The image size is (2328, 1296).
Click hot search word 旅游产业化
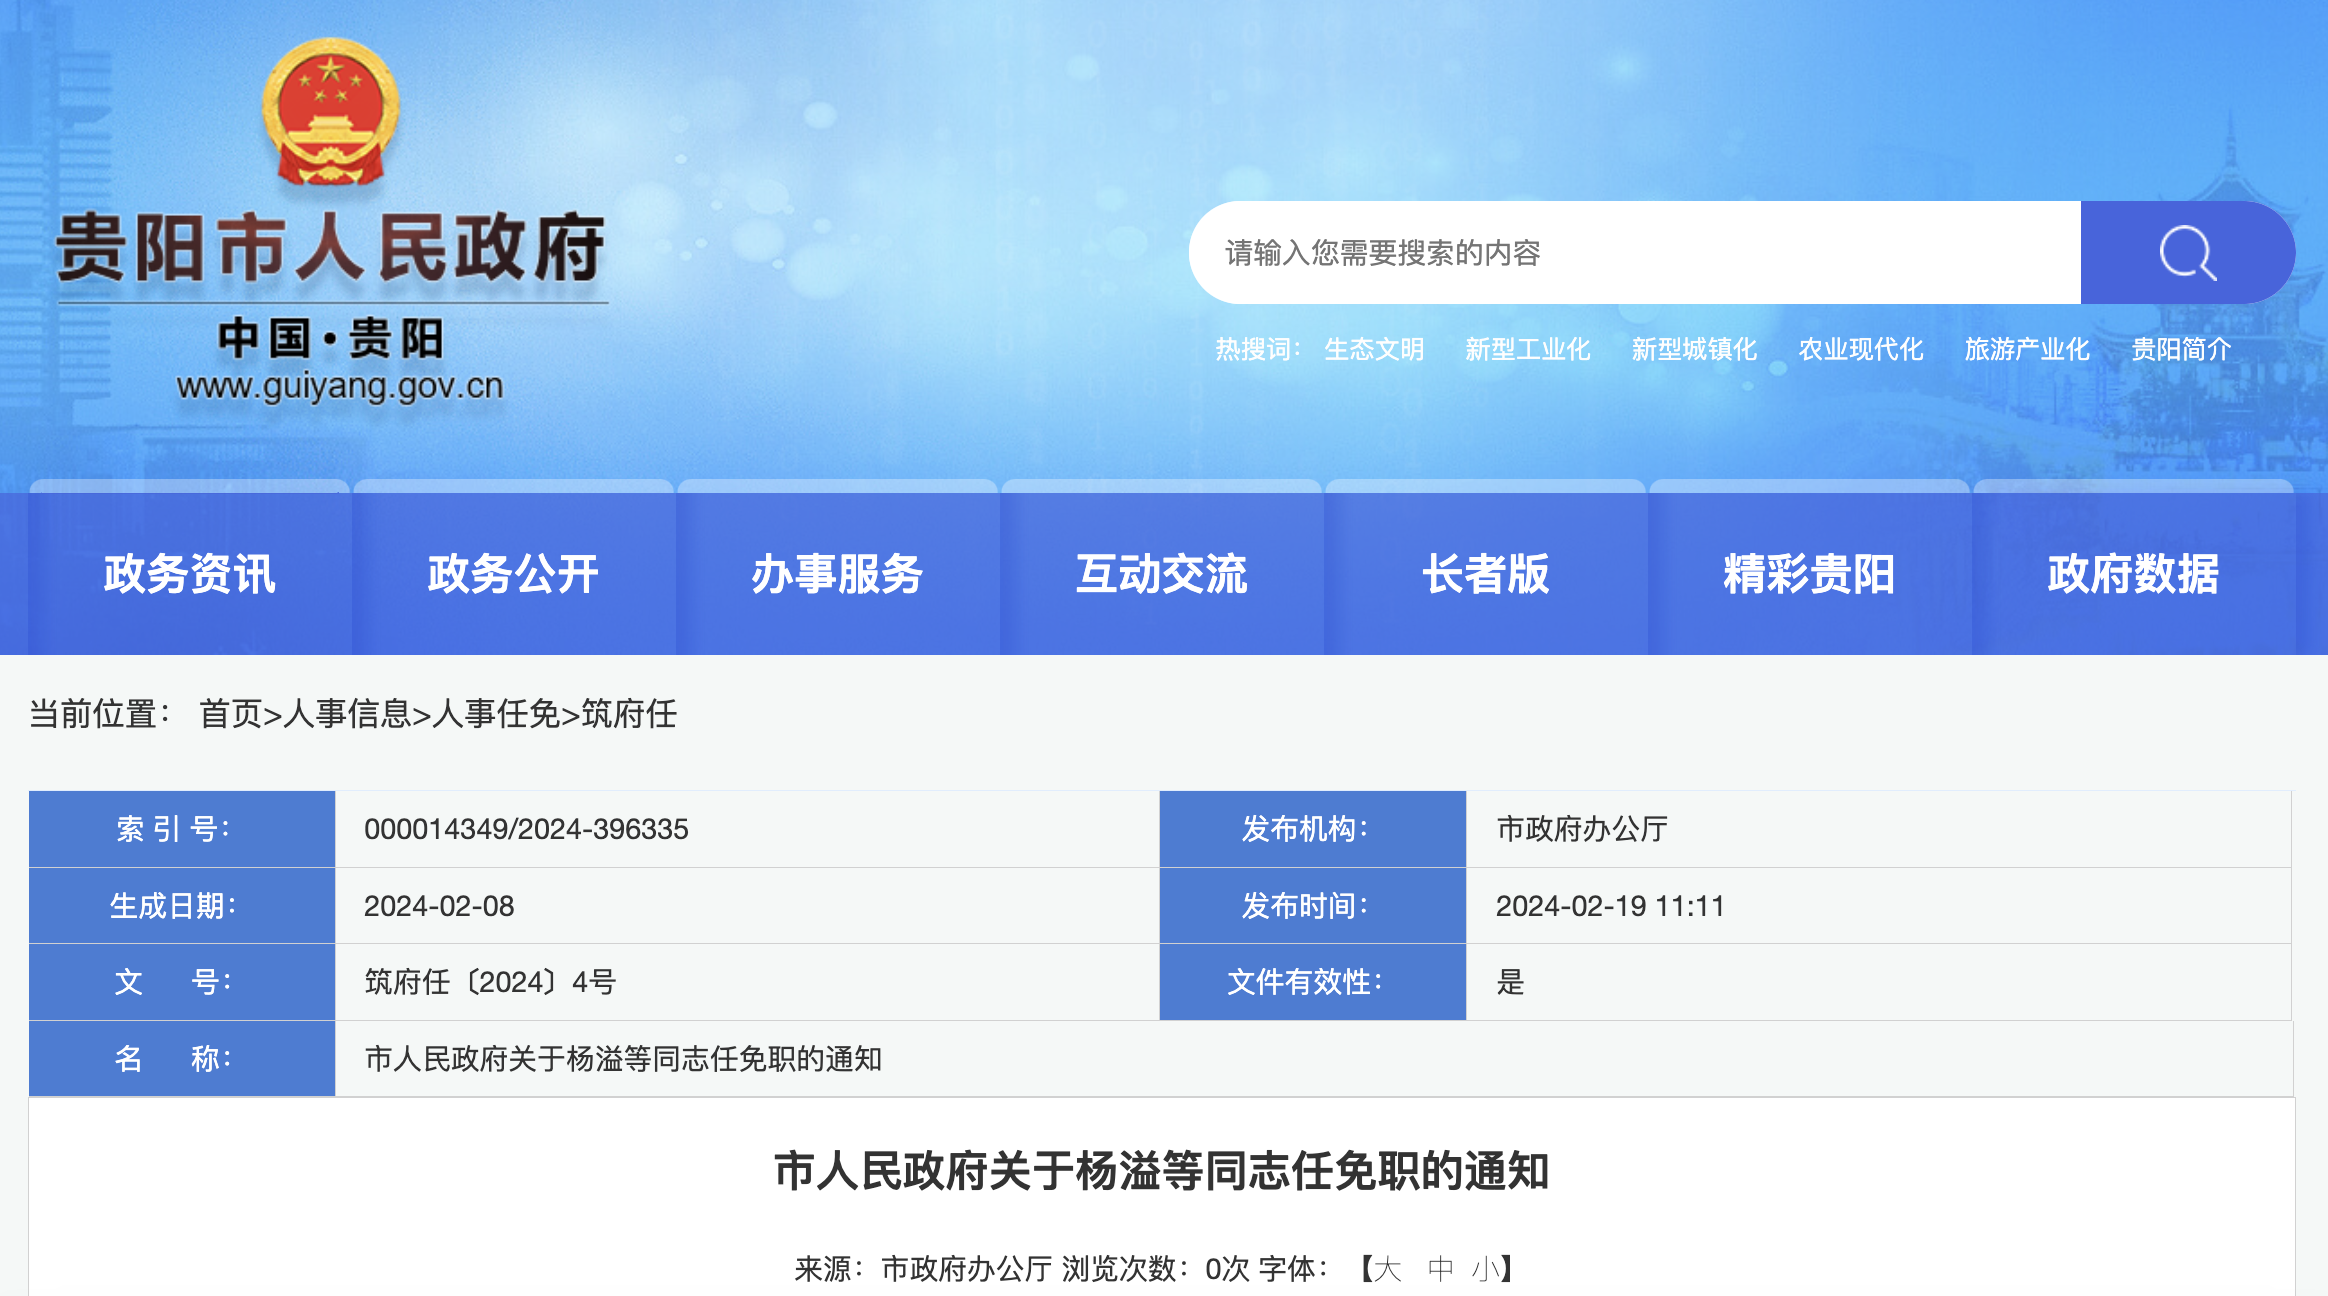2027,349
